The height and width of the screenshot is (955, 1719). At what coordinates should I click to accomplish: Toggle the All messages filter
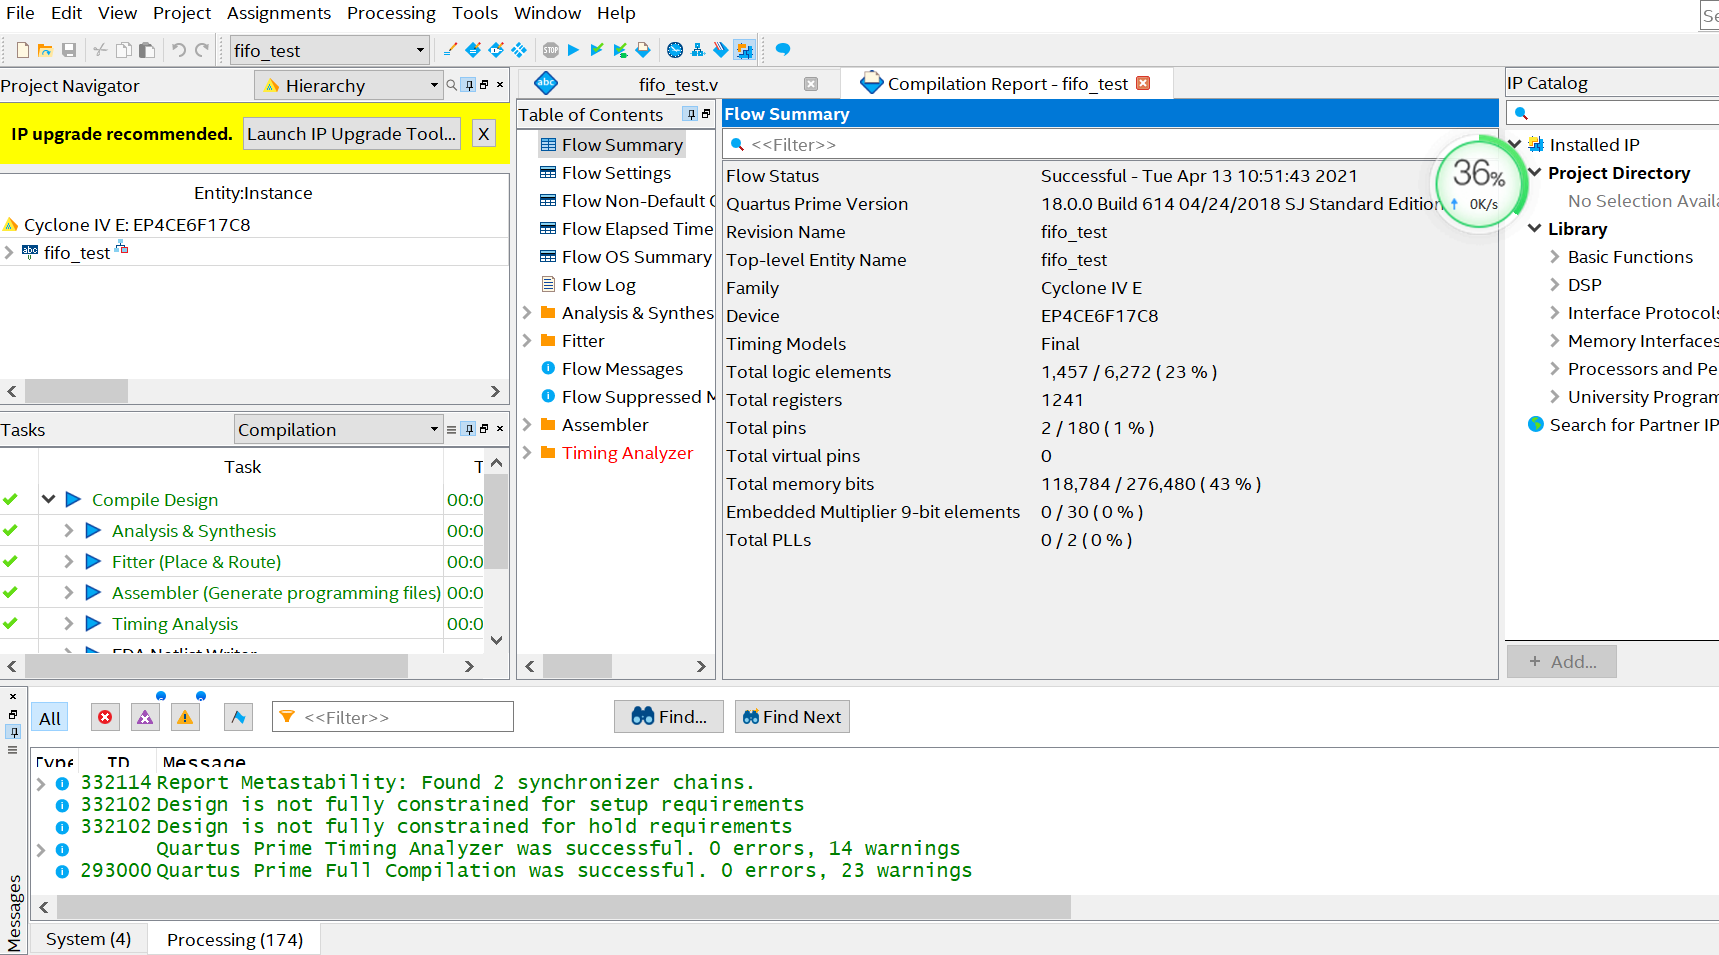(50, 718)
